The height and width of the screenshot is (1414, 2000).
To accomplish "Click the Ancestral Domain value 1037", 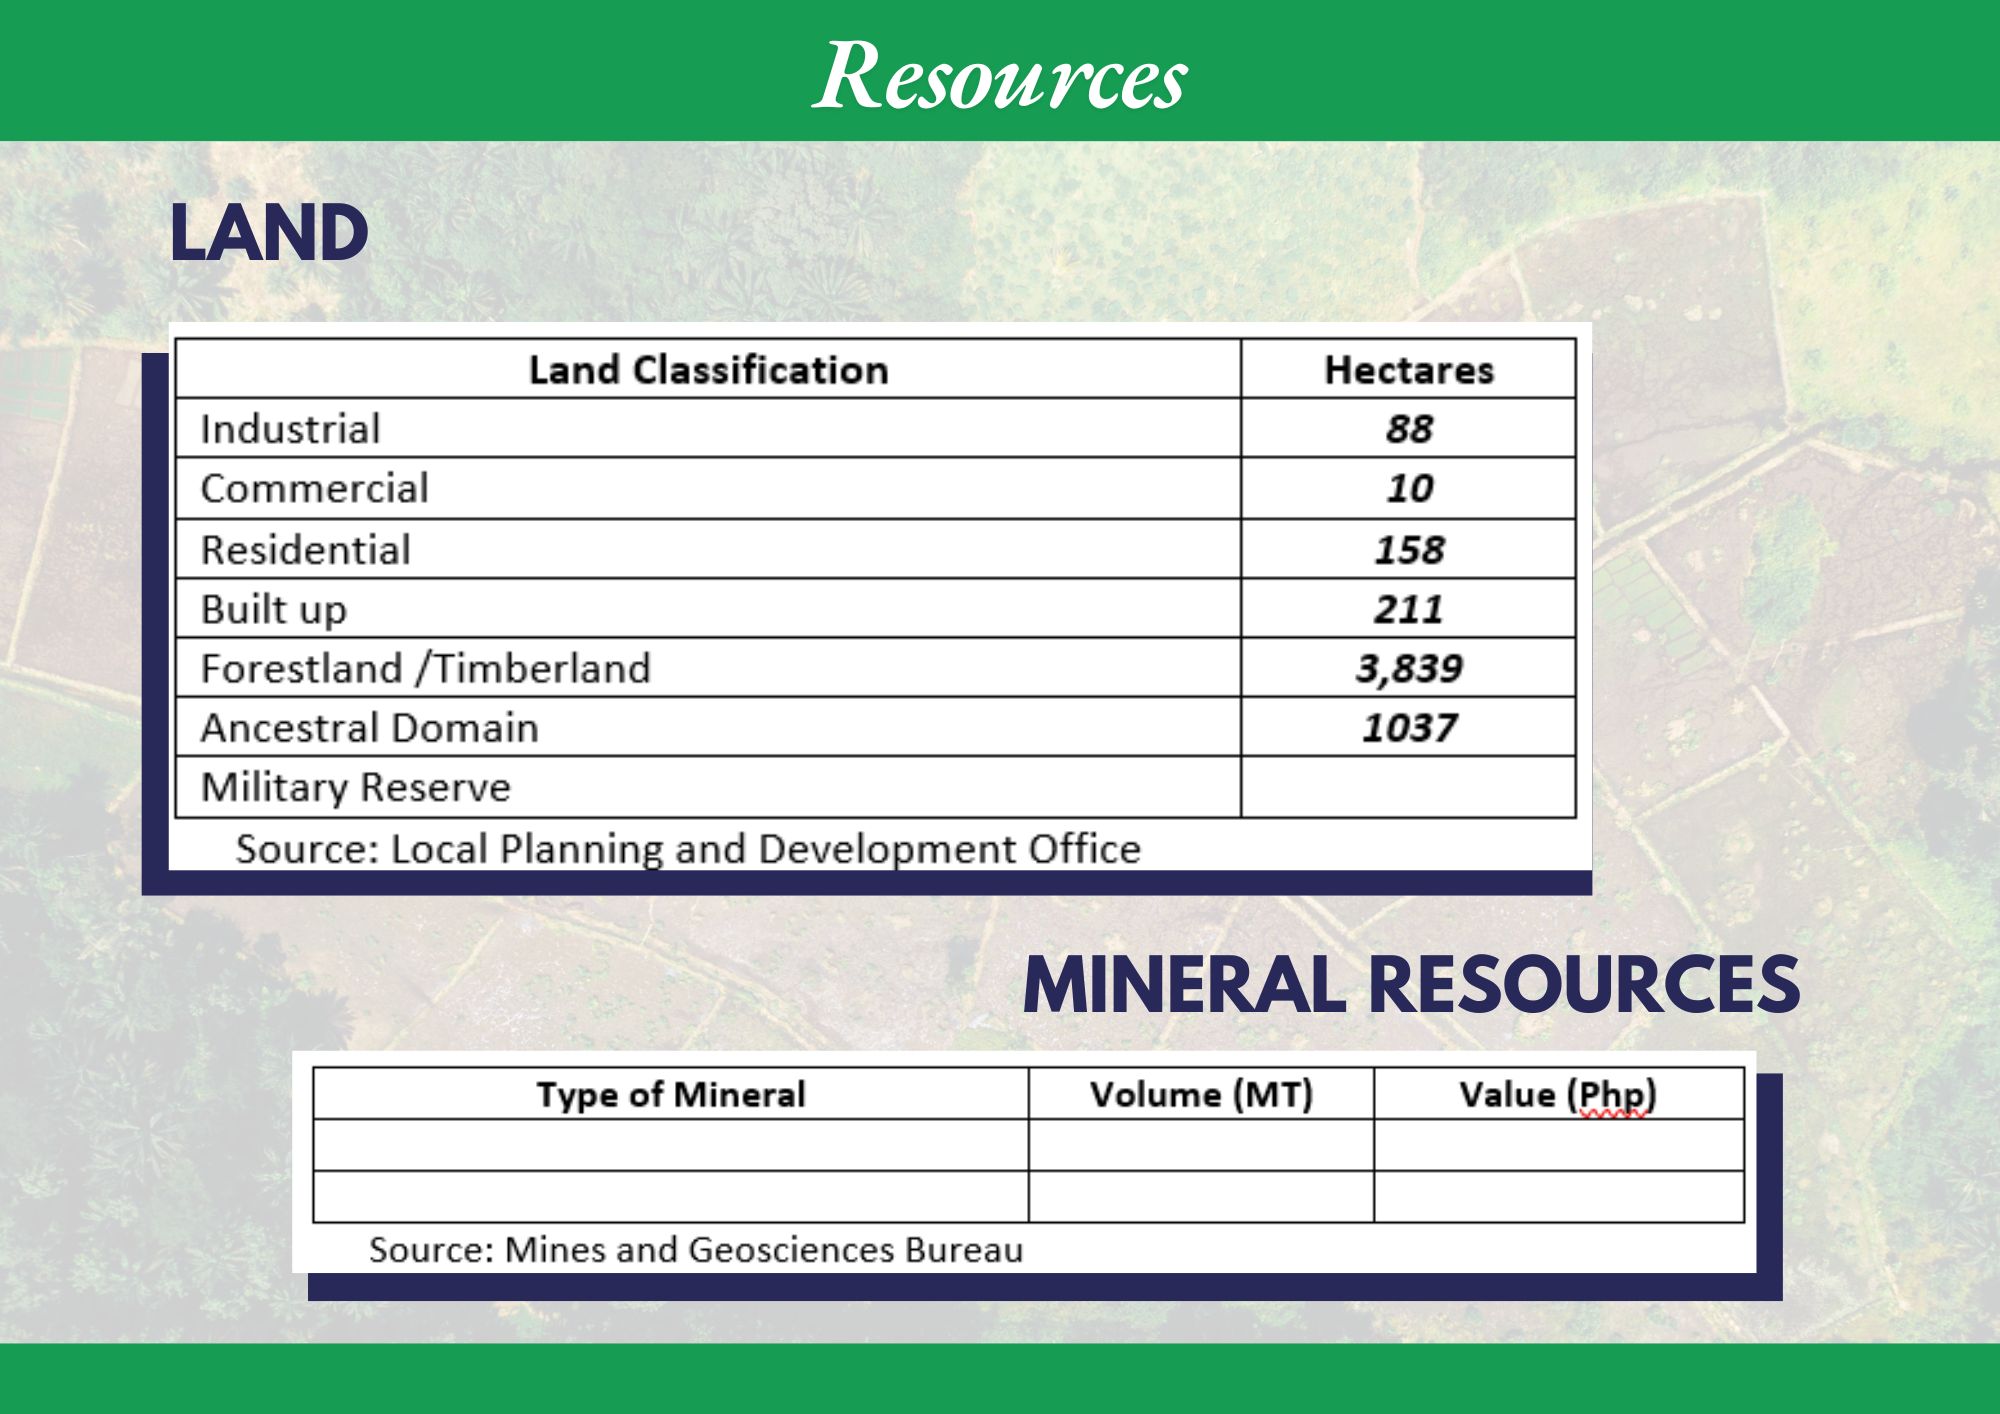I will (1409, 728).
